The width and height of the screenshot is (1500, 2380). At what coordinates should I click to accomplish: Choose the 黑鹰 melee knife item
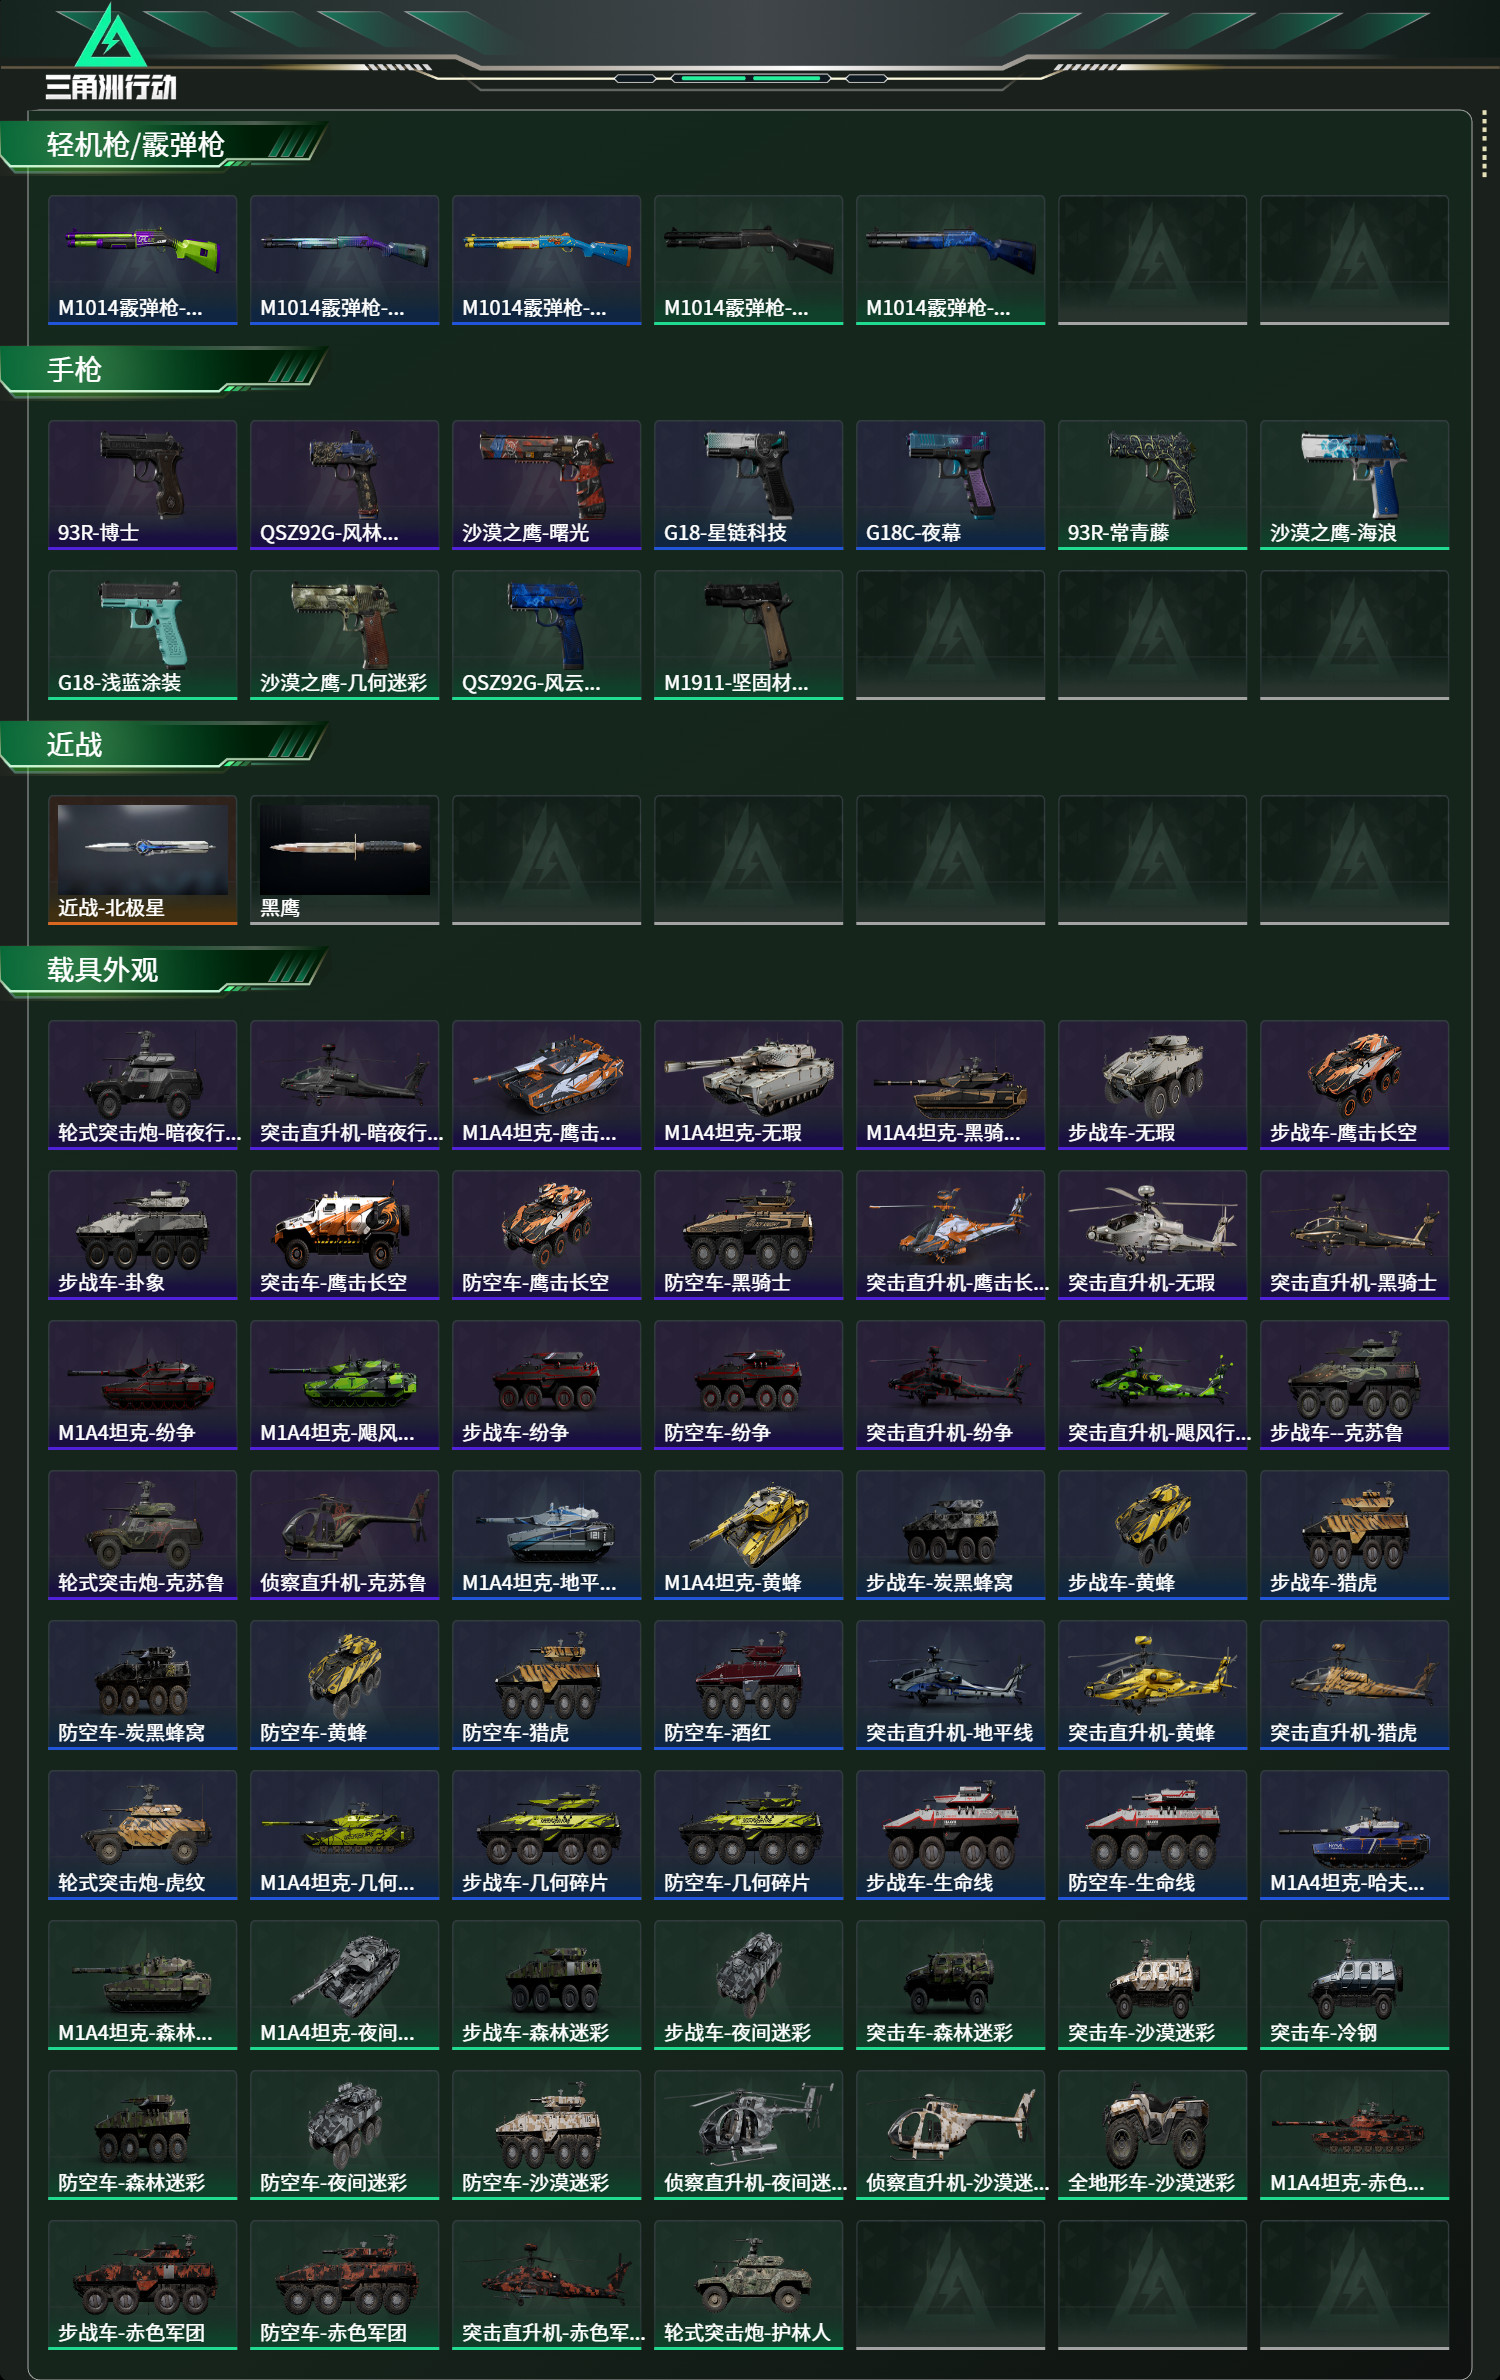(x=345, y=860)
